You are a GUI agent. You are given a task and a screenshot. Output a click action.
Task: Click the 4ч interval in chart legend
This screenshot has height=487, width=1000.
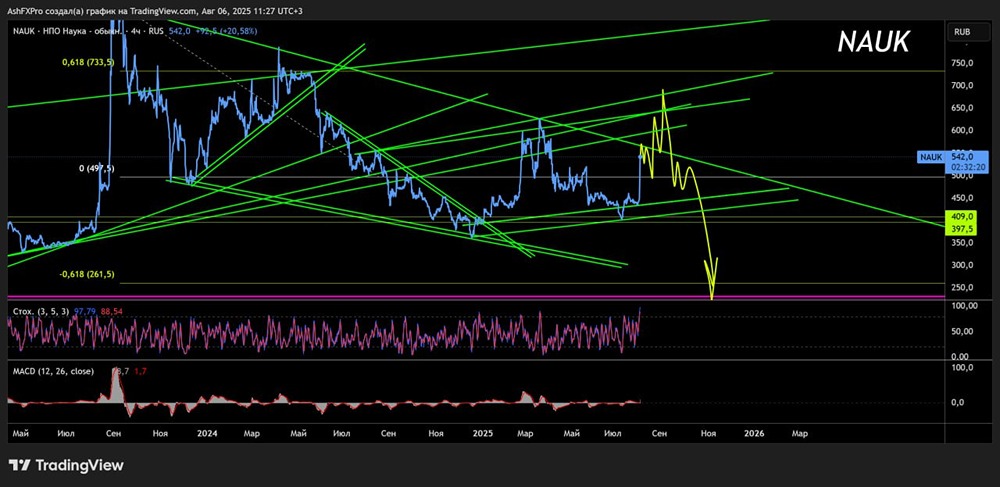point(135,31)
